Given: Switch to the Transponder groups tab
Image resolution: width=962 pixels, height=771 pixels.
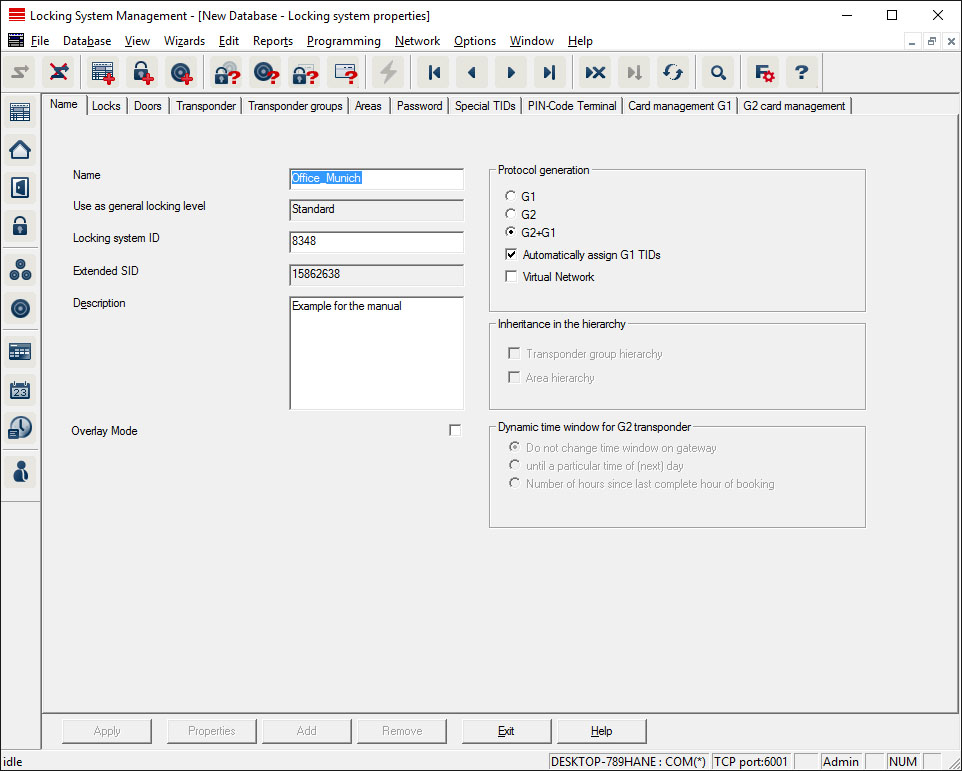Looking at the screenshot, I should pos(295,106).
